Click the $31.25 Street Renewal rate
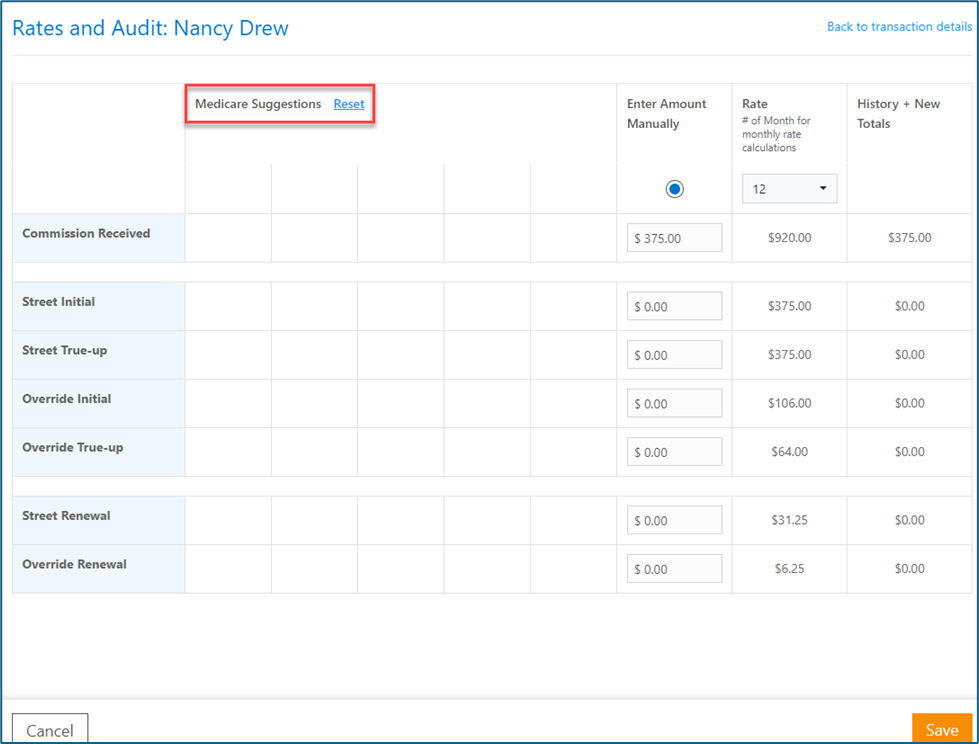Screen dimensions: 979x744 point(789,521)
